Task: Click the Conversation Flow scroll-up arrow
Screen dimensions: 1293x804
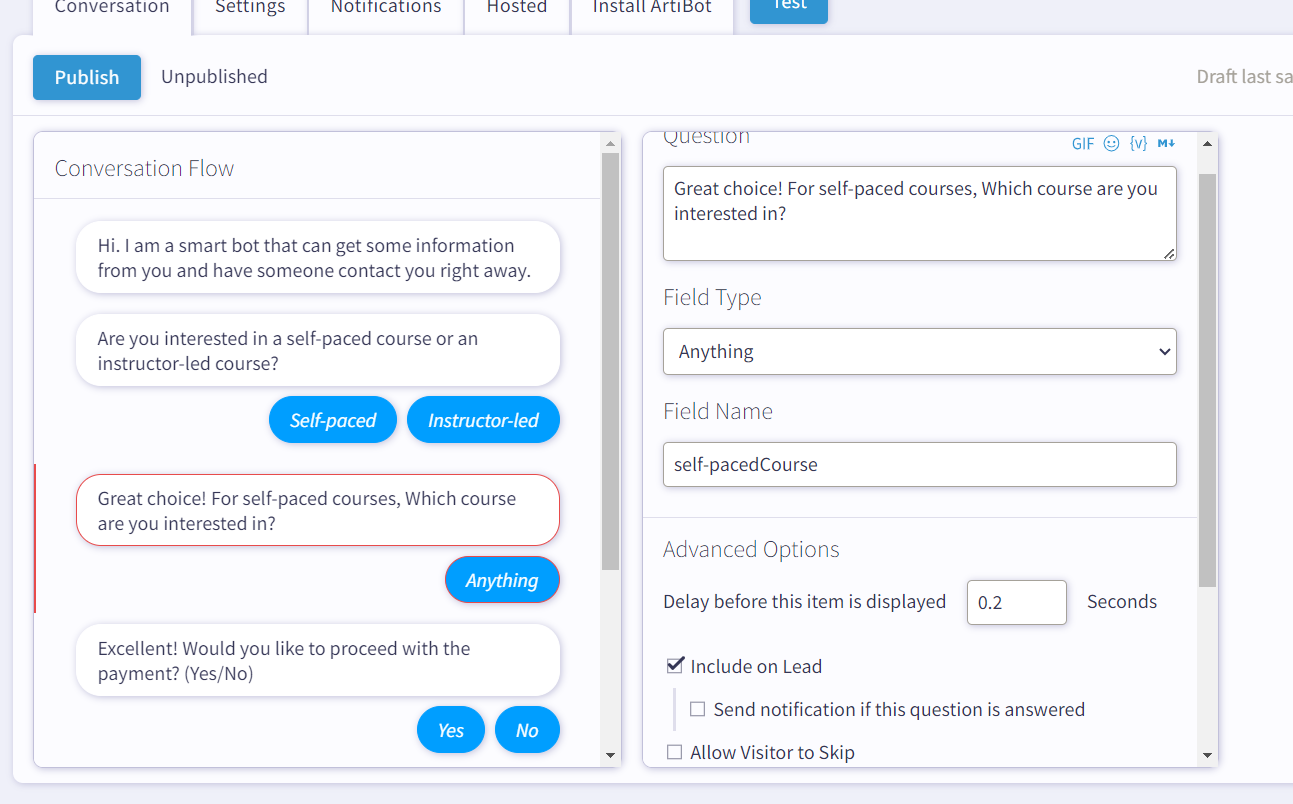Action: tap(611, 145)
